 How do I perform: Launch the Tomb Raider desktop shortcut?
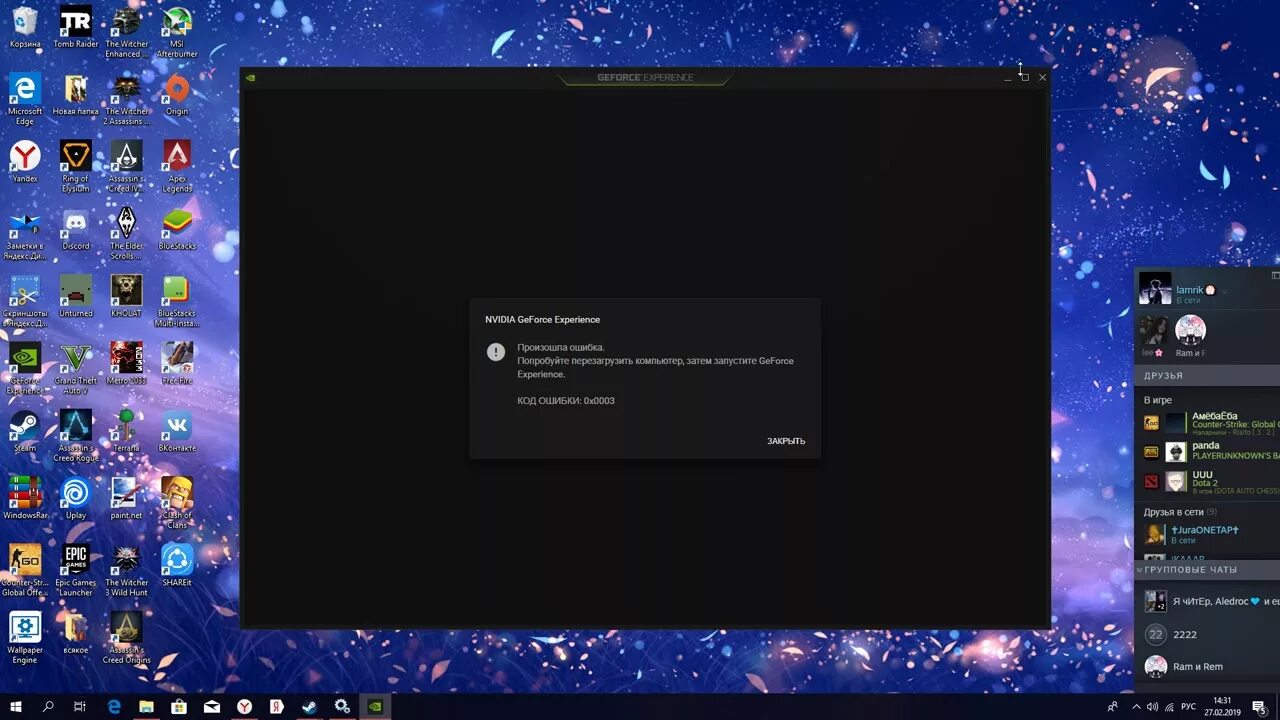pyautogui.click(x=76, y=28)
